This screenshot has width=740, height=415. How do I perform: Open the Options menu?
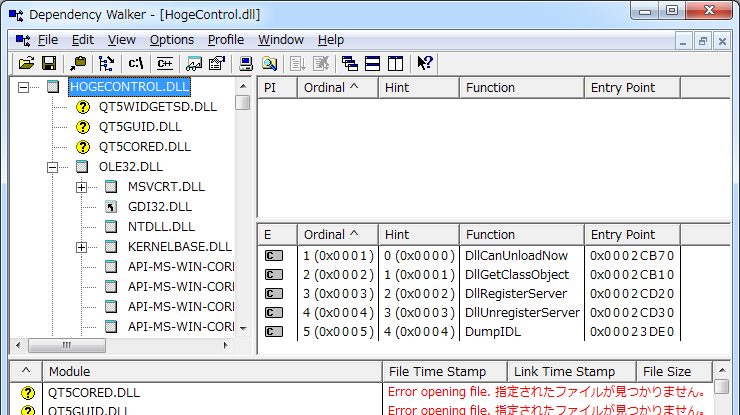(172, 40)
